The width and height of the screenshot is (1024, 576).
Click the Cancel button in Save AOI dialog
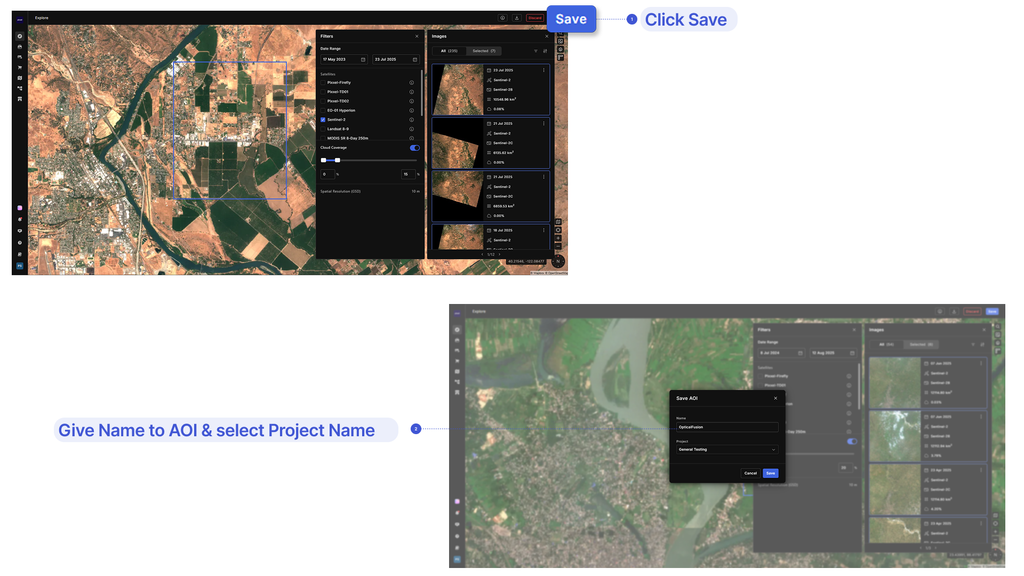tap(750, 473)
